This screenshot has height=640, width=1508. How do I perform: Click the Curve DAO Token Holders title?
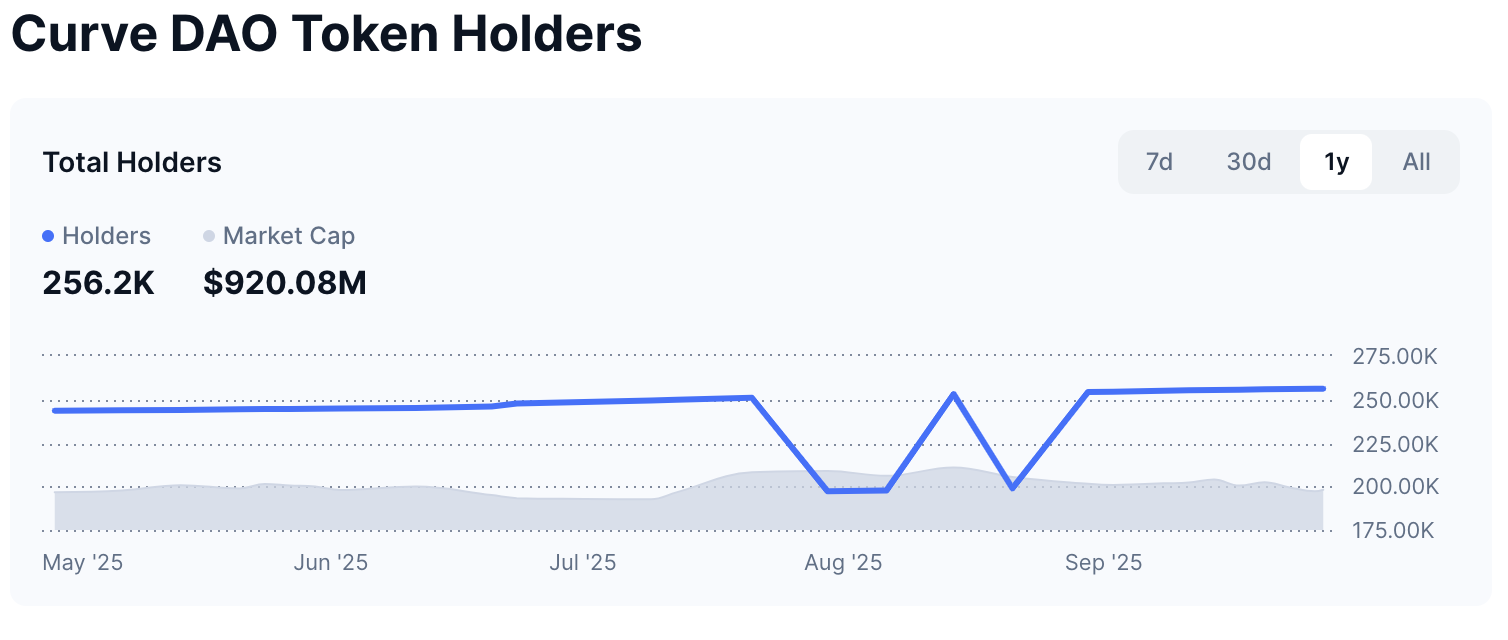point(326,36)
